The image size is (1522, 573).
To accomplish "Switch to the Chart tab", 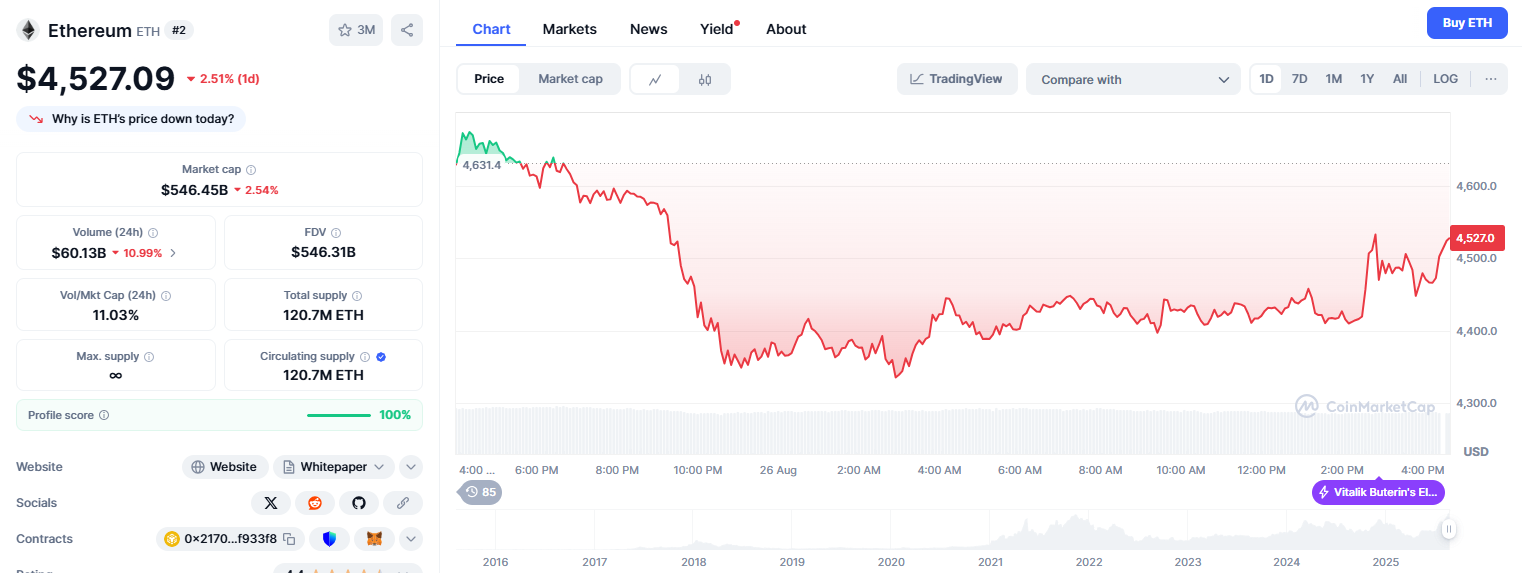I will point(491,29).
